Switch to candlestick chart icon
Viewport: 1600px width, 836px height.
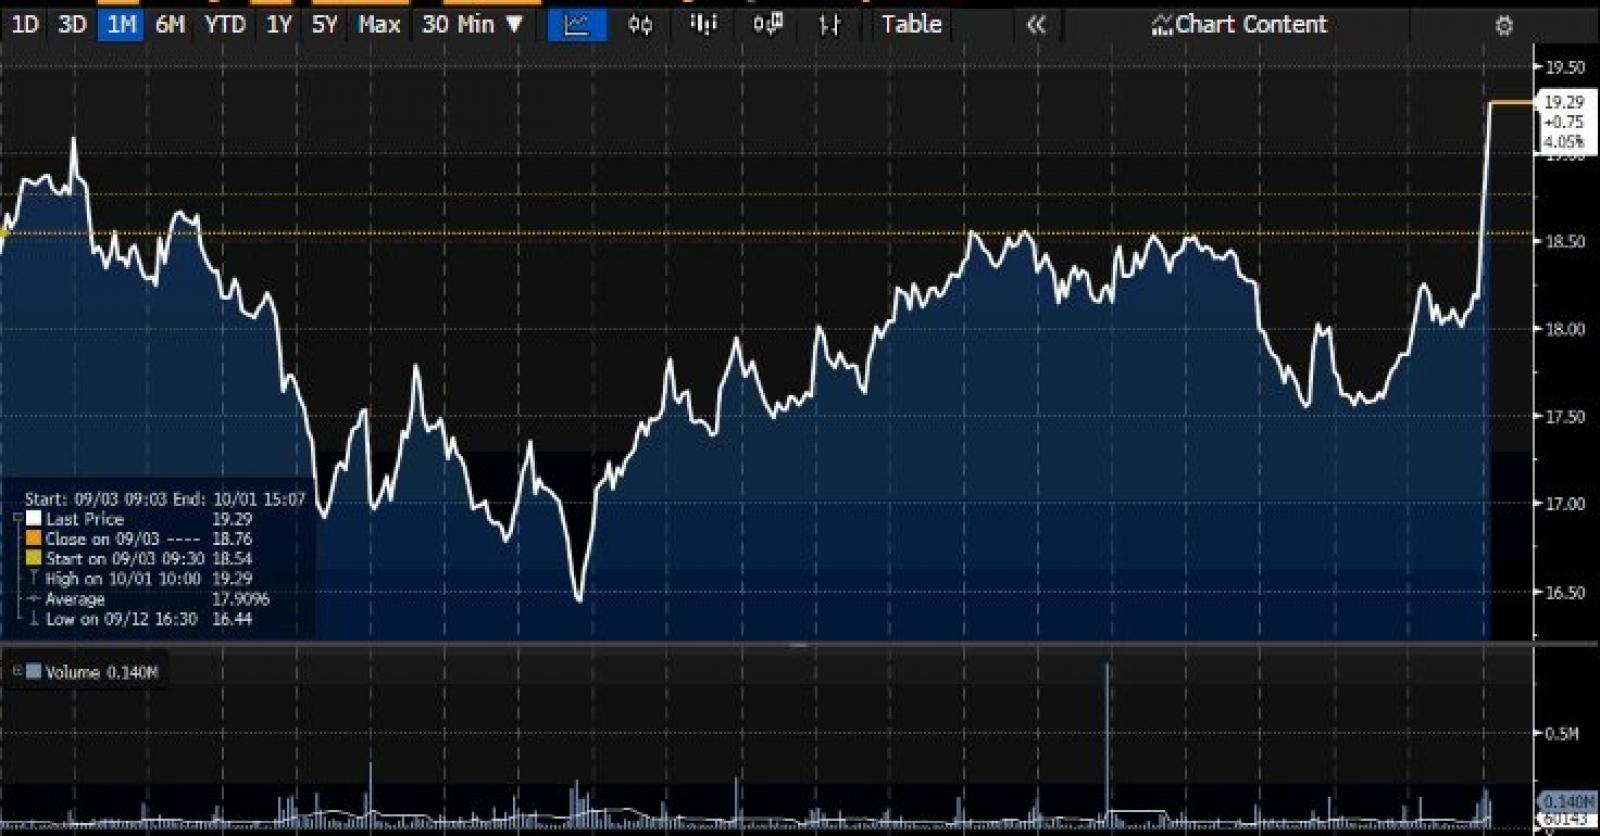(640, 25)
